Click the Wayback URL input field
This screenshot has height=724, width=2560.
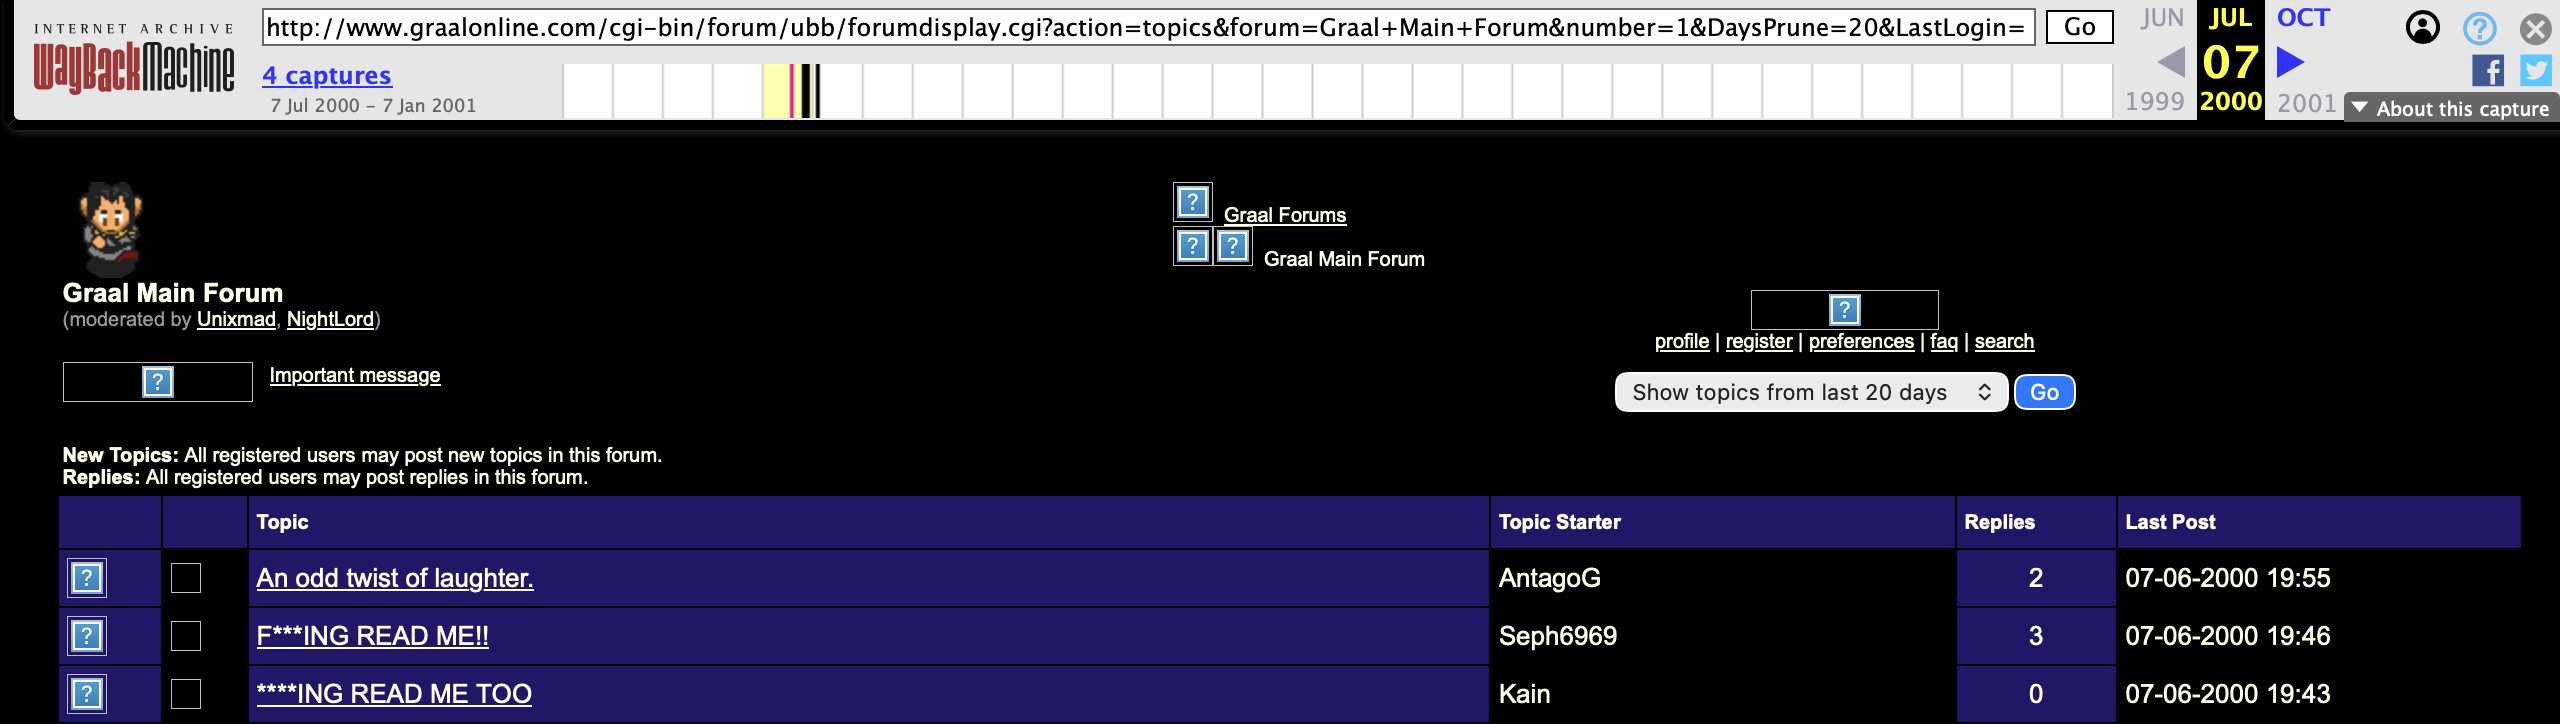click(1148, 27)
